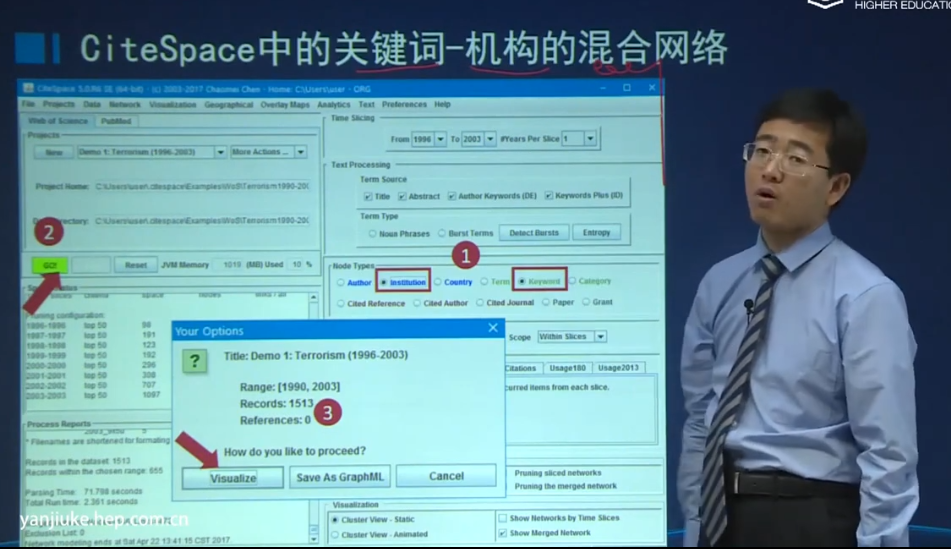Toggle Author Keywords (DE) checkbox
Screen dimensions: 951x549
[x=451, y=196]
